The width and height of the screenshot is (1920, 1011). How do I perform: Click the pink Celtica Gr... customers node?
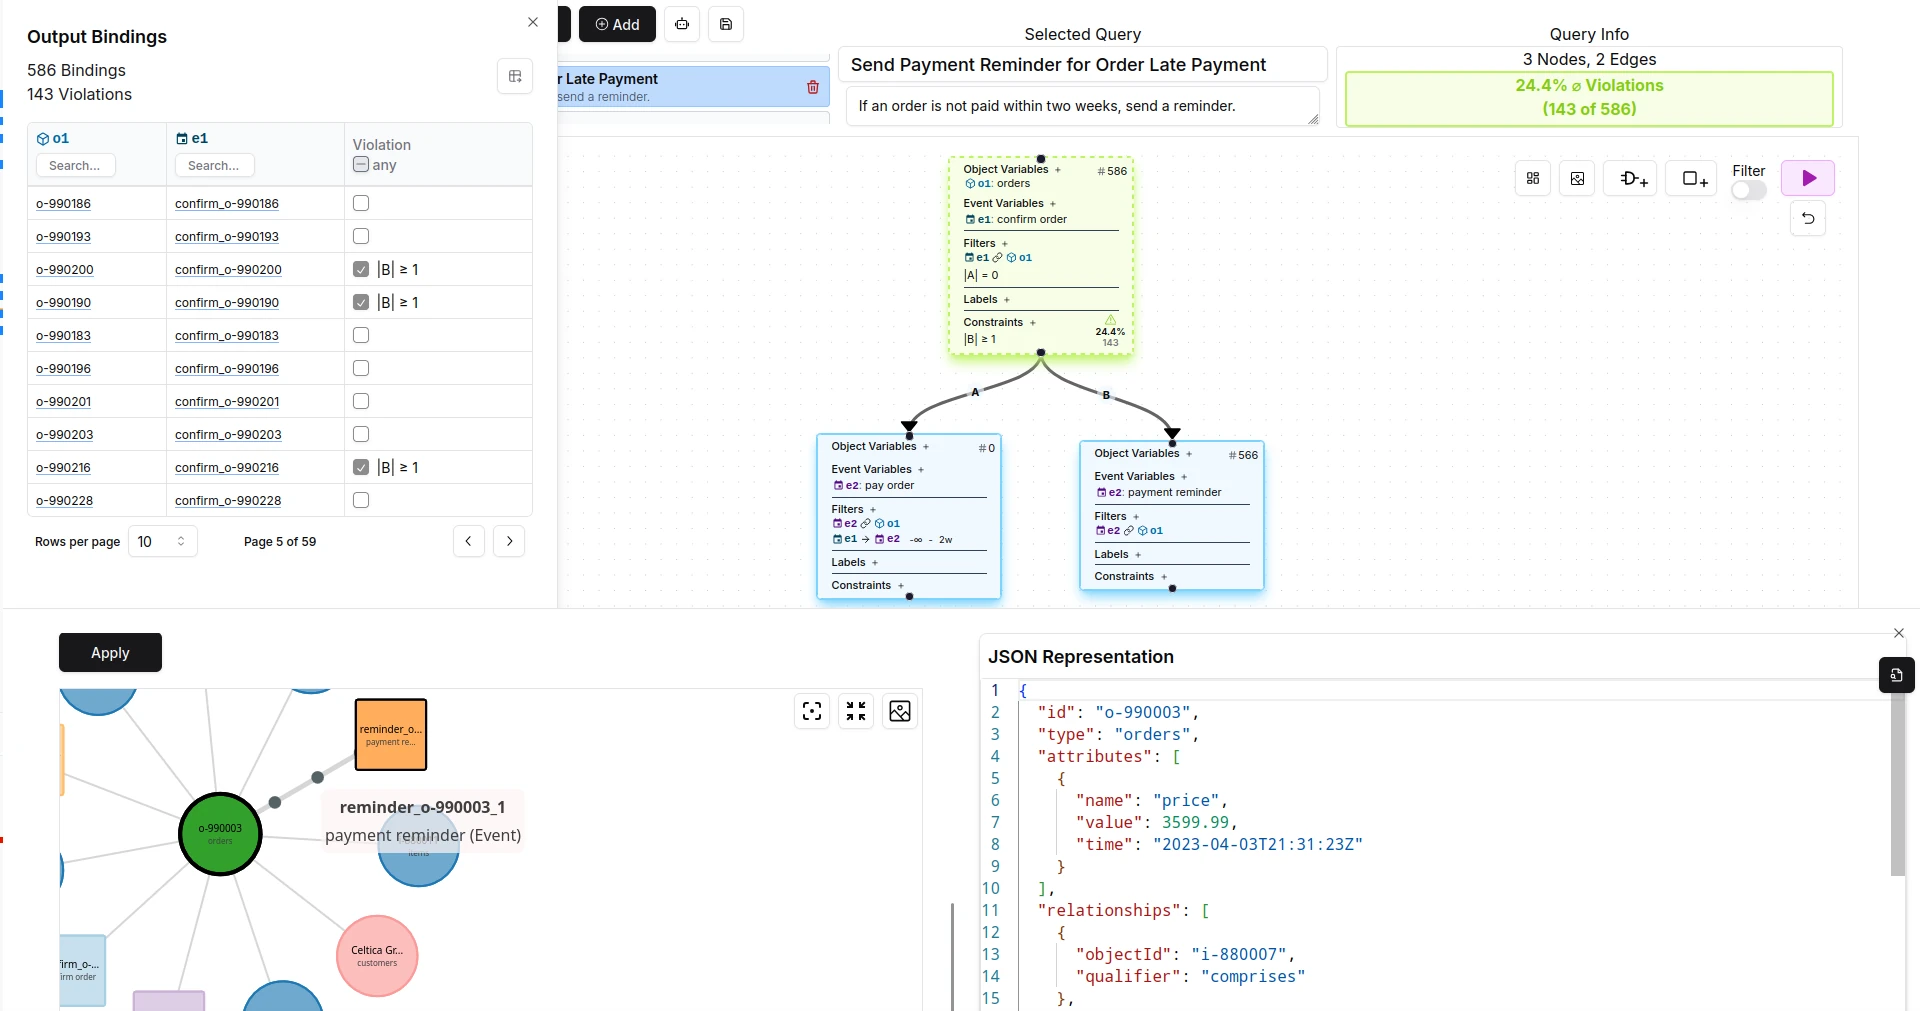coord(377,956)
